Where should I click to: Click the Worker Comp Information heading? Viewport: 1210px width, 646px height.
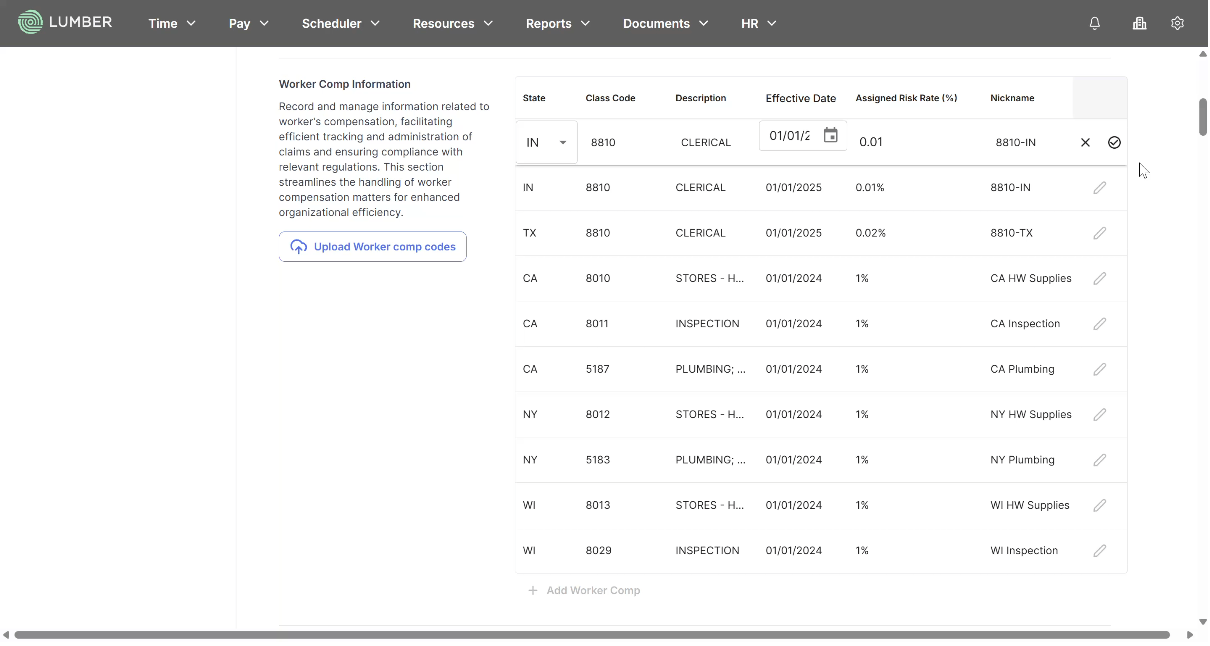pyautogui.click(x=345, y=84)
